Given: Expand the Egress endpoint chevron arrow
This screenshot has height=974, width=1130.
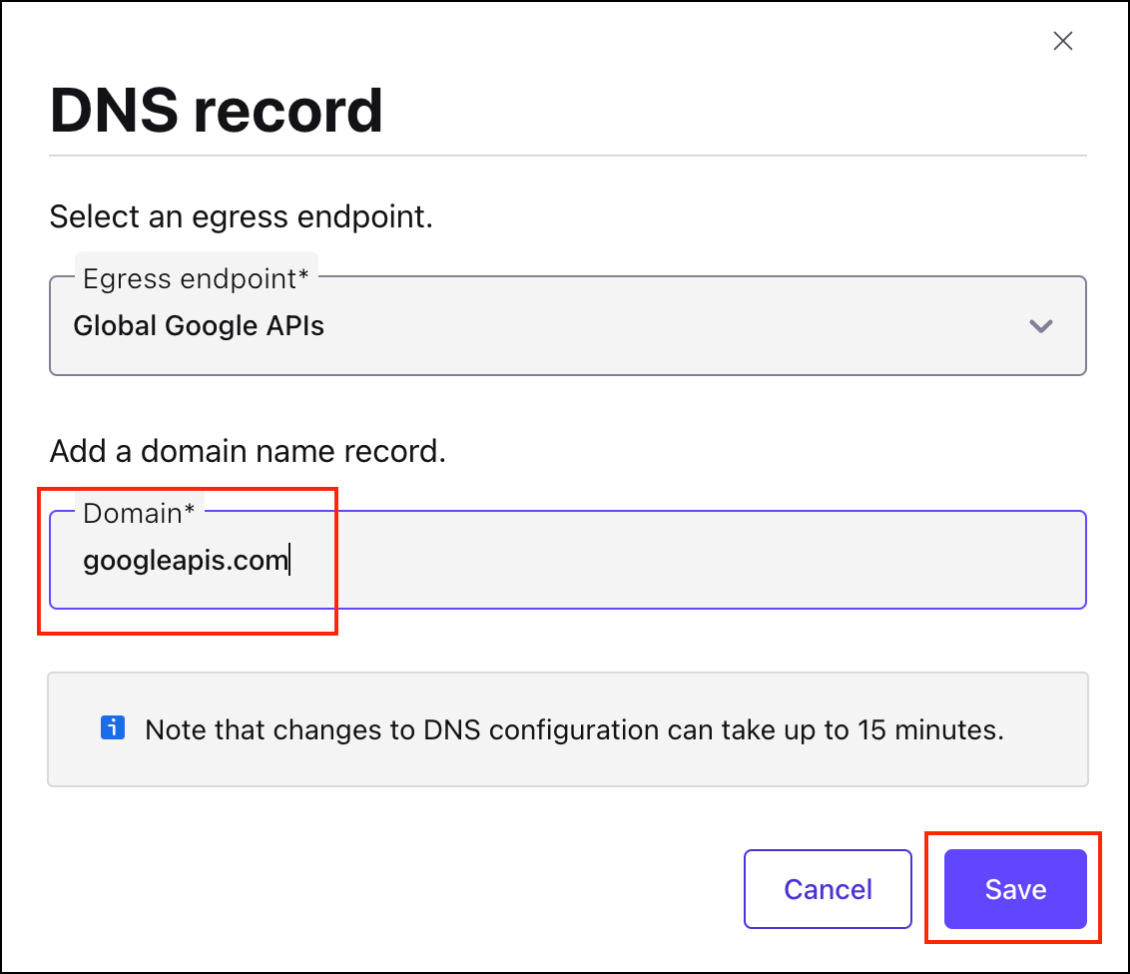Looking at the screenshot, I should click(1041, 326).
